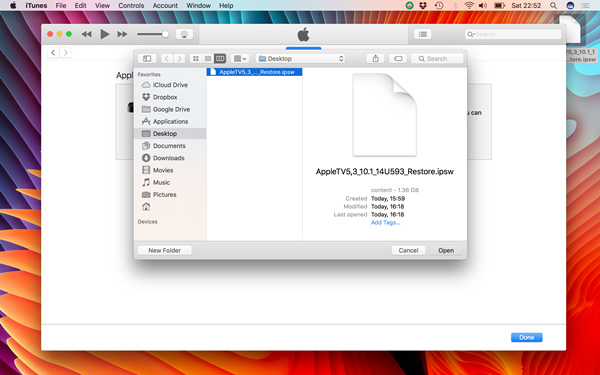Go forward with iTunes navigation arrow
The image size is (600, 375).
tap(66, 52)
